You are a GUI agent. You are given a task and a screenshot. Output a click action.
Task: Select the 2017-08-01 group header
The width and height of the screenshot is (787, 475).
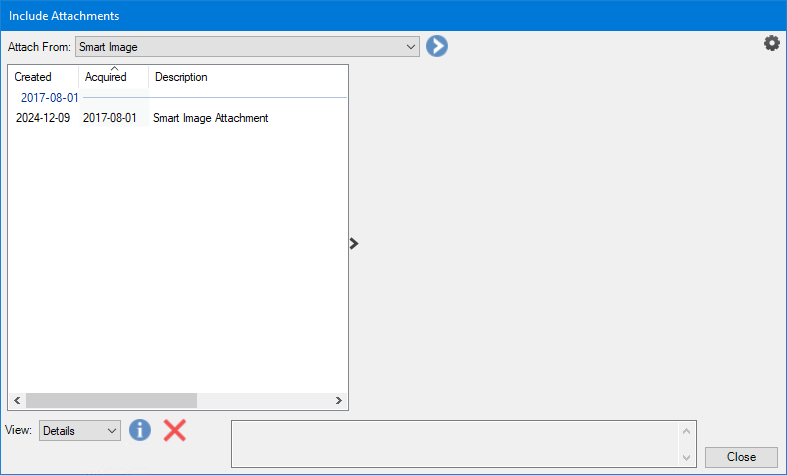(49, 98)
